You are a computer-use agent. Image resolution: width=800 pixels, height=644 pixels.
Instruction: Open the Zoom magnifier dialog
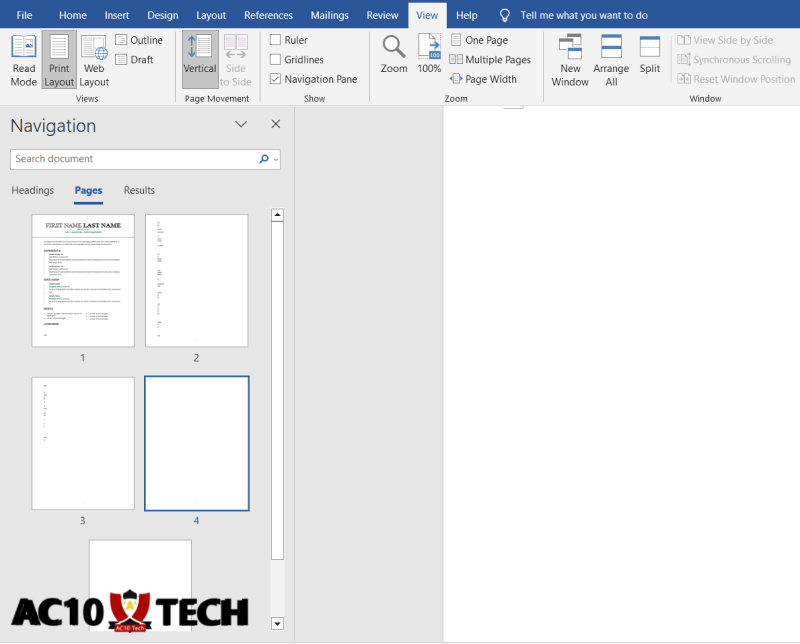pyautogui.click(x=394, y=54)
